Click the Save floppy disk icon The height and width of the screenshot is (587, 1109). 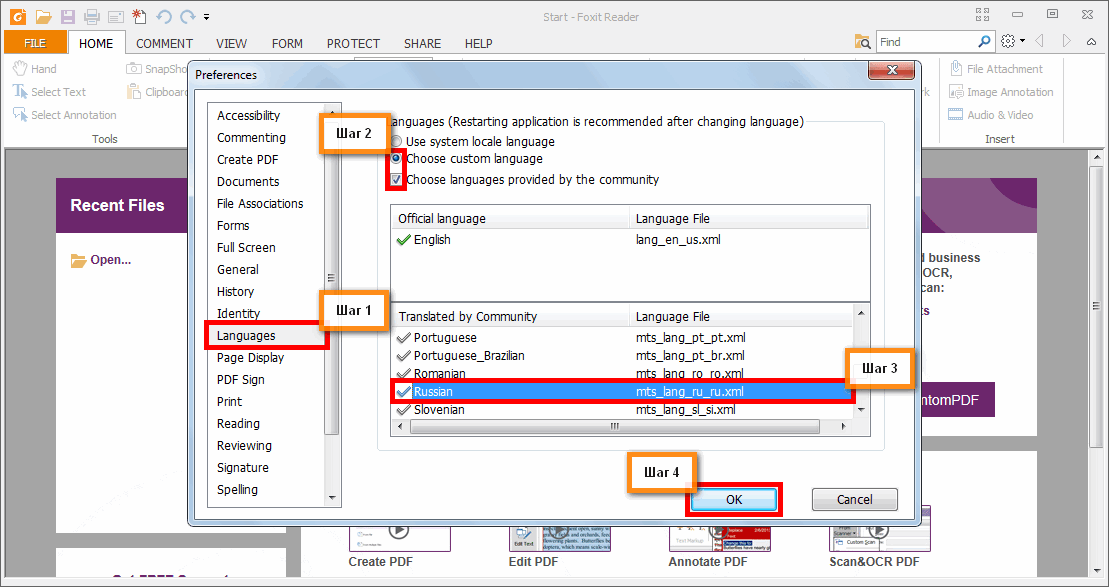pyautogui.click(x=67, y=16)
